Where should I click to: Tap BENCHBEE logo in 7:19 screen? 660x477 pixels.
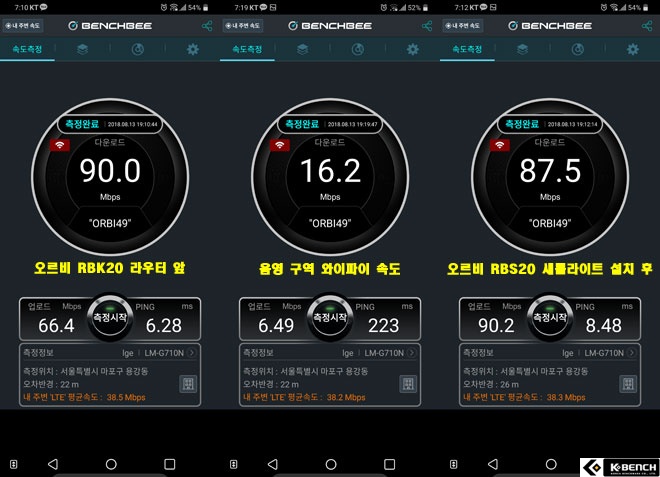click(330, 26)
